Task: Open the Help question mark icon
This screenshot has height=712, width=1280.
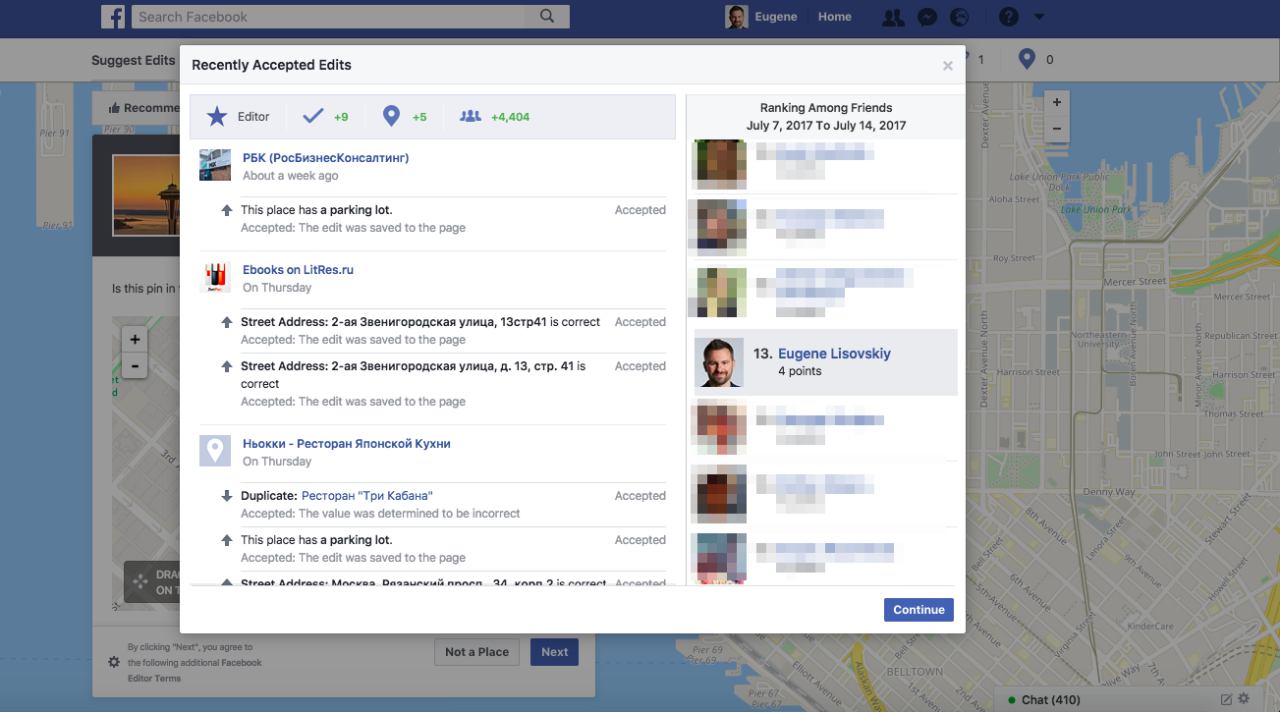Action: click(x=1008, y=17)
